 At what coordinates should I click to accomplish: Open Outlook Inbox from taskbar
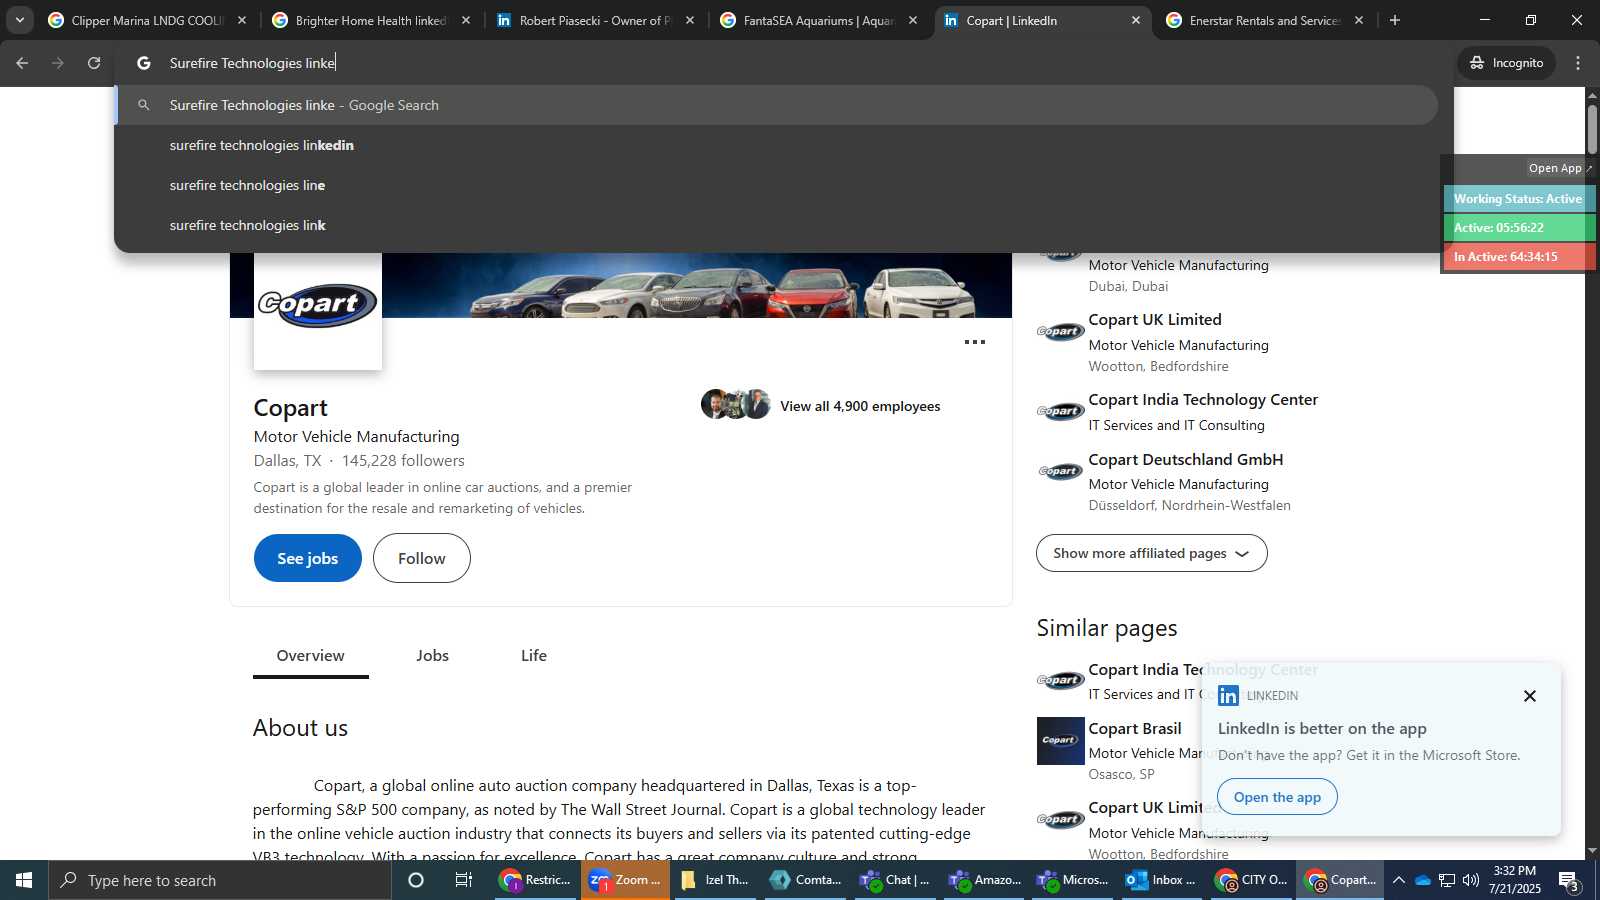click(x=1162, y=880)
